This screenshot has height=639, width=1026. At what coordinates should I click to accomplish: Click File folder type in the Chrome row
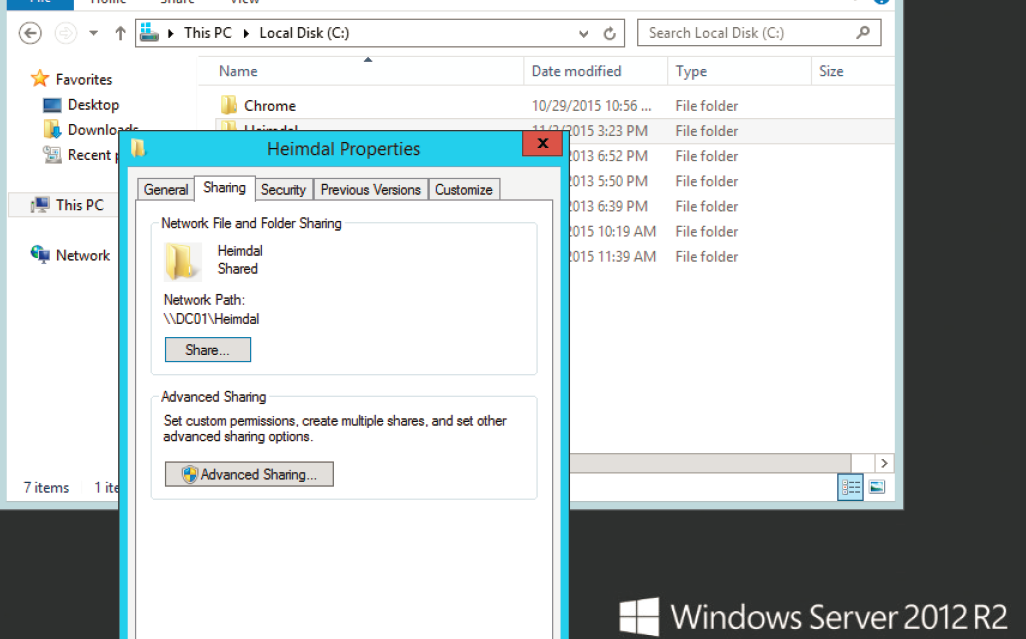tap(707, 105)
